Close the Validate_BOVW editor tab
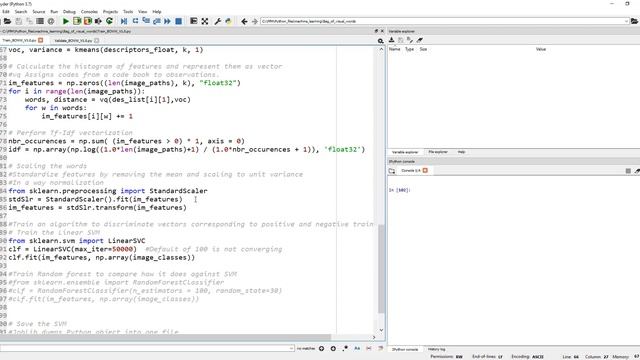Screen dimensions: 640x360 (x=97, y=40)
